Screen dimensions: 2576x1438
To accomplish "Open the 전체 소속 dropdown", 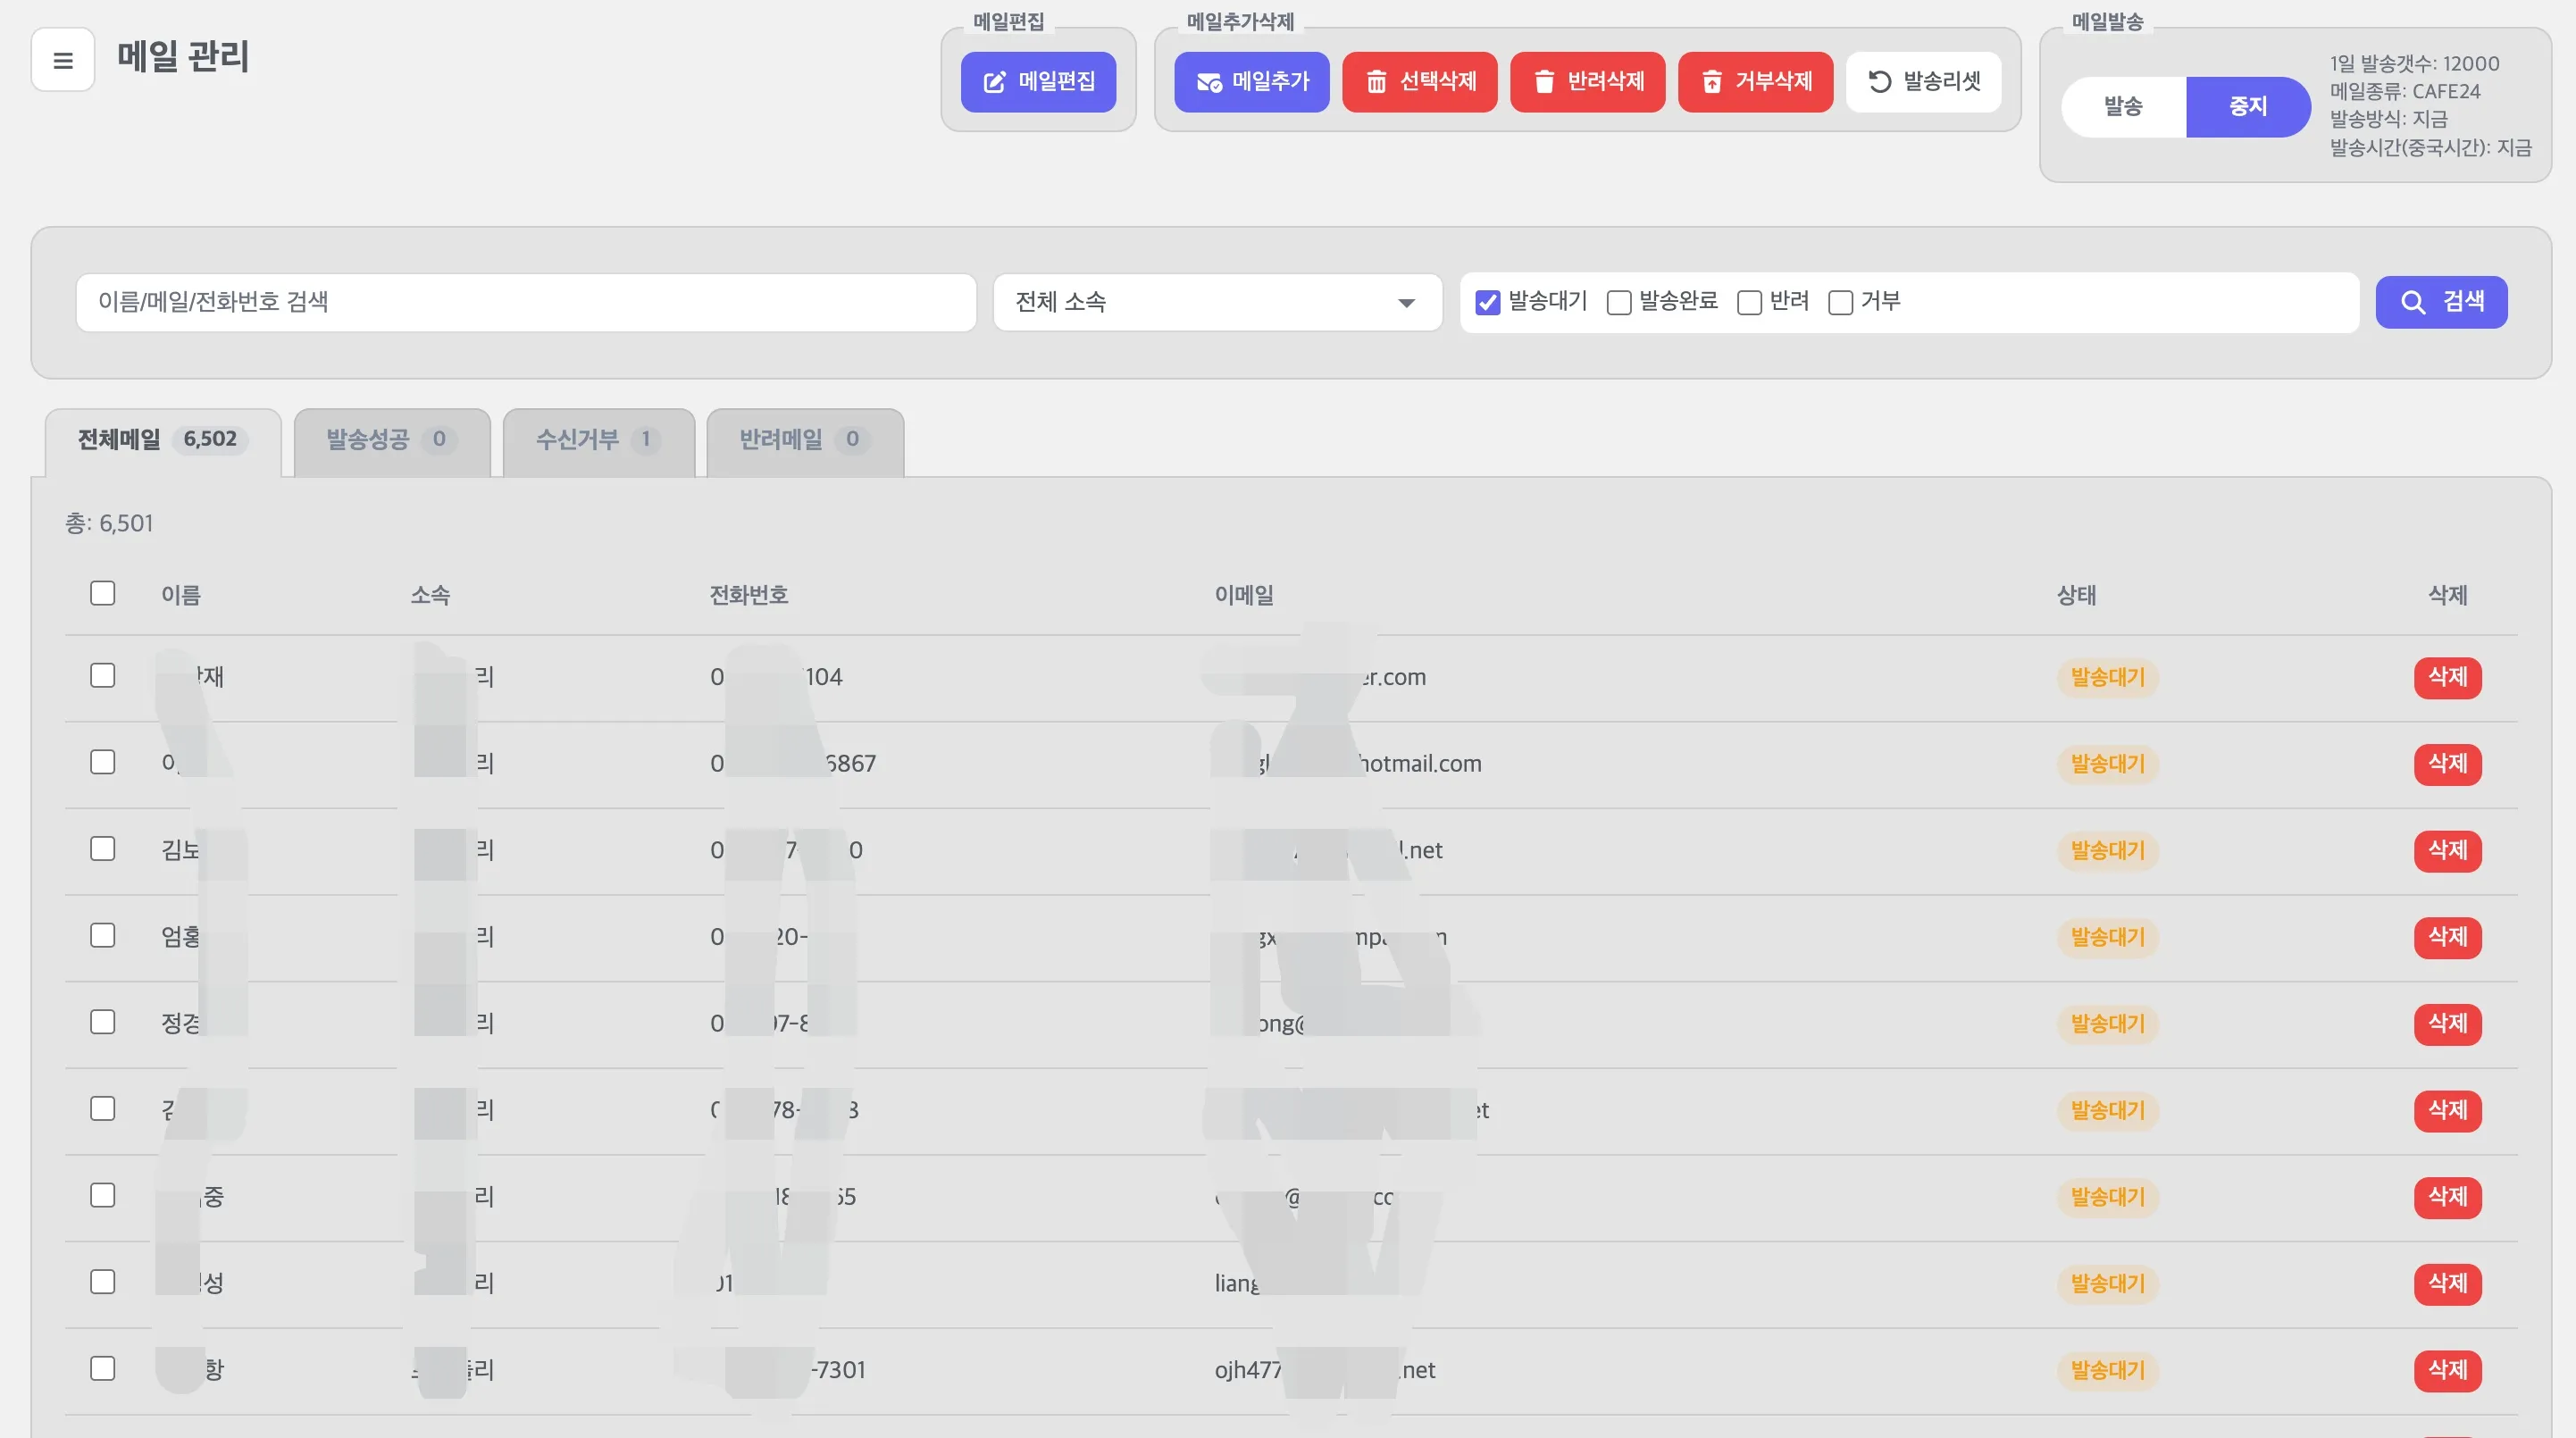I will point(1217,302).
